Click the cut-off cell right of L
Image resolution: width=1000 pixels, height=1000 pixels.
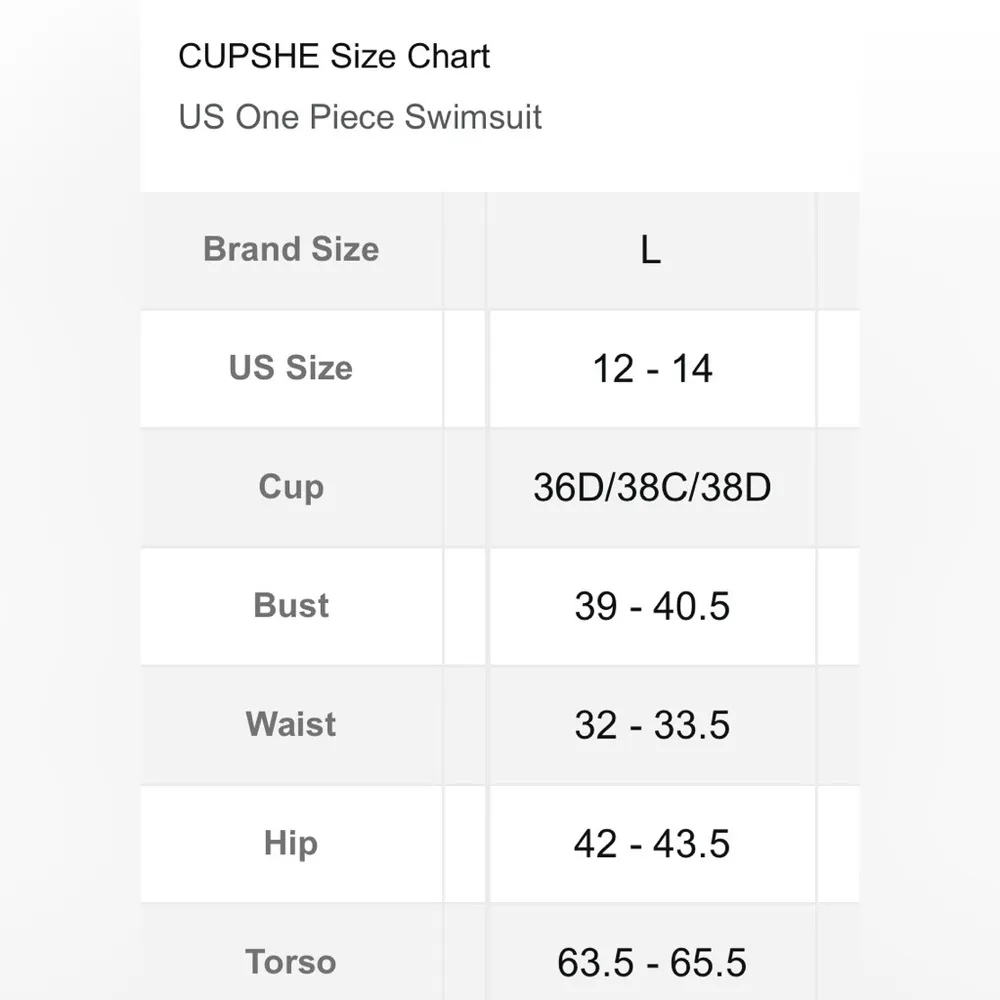[x=840, y=249]
